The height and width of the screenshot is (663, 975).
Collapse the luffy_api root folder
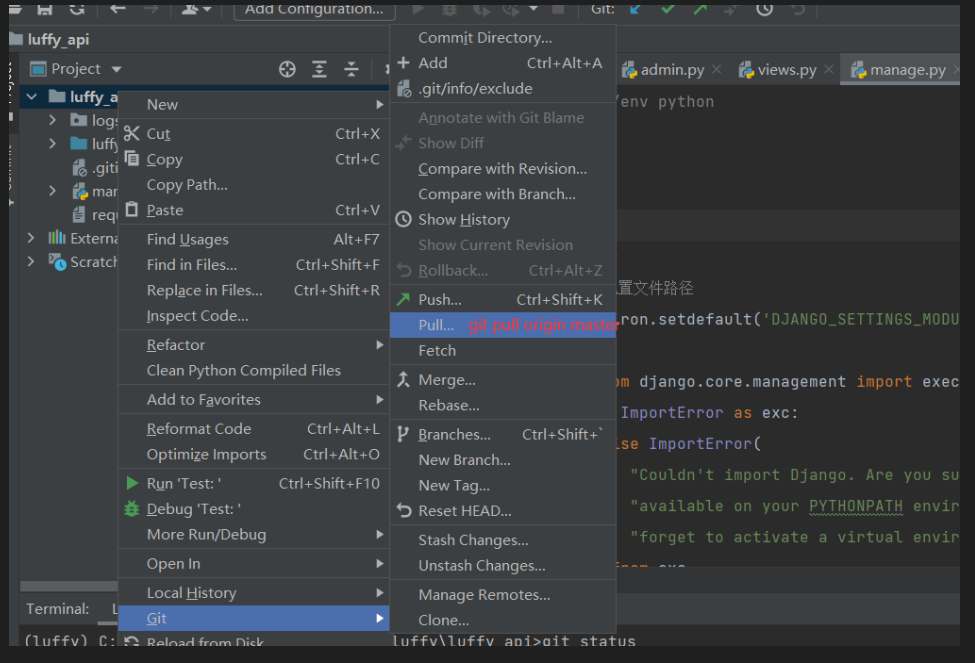coord(32,96)
